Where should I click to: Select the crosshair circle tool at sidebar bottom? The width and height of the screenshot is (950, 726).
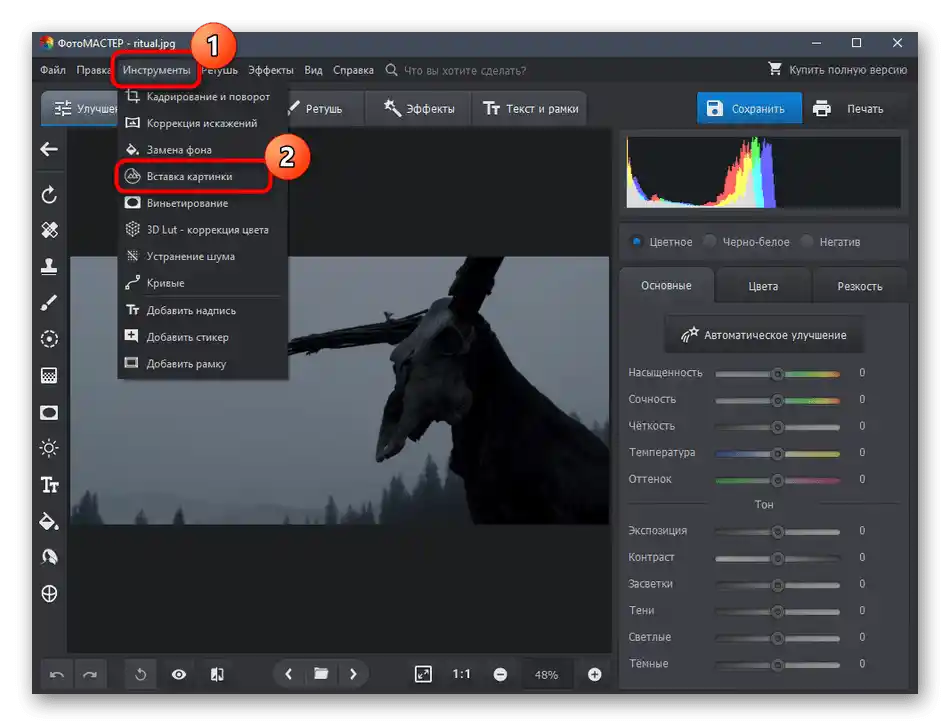point(49,594)
